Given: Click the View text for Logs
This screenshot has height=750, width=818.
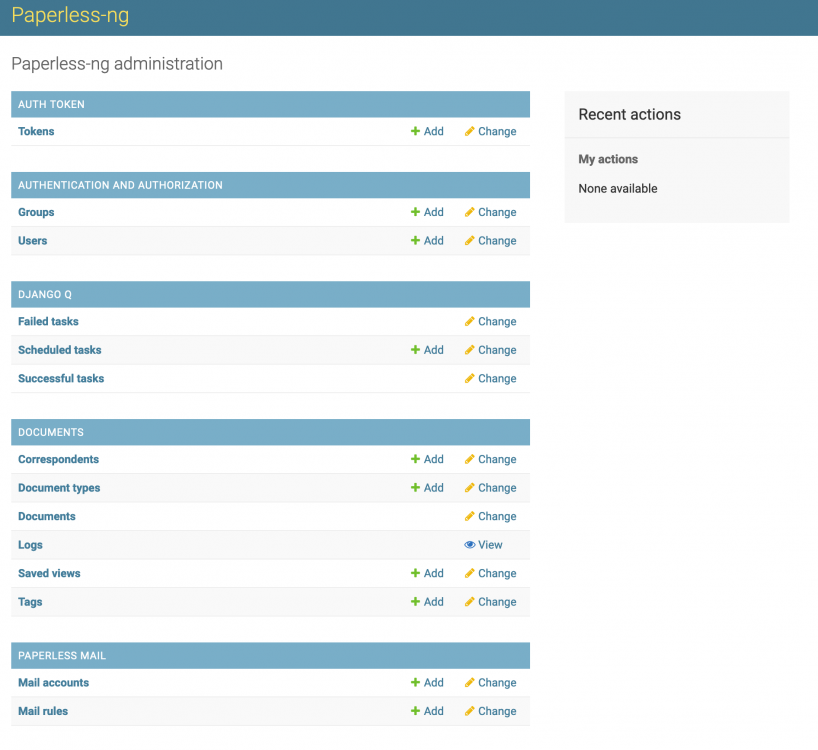Looking at the screenshot, I should (x=490, y=545).
